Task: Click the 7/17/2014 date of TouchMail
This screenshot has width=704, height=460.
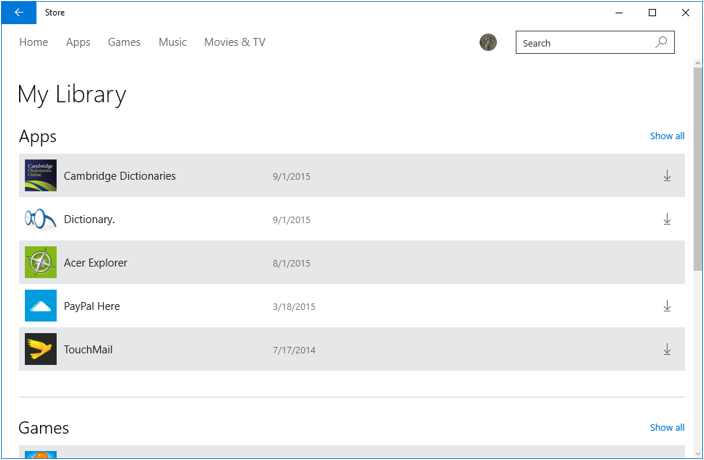Action: (x=294, y=350)
